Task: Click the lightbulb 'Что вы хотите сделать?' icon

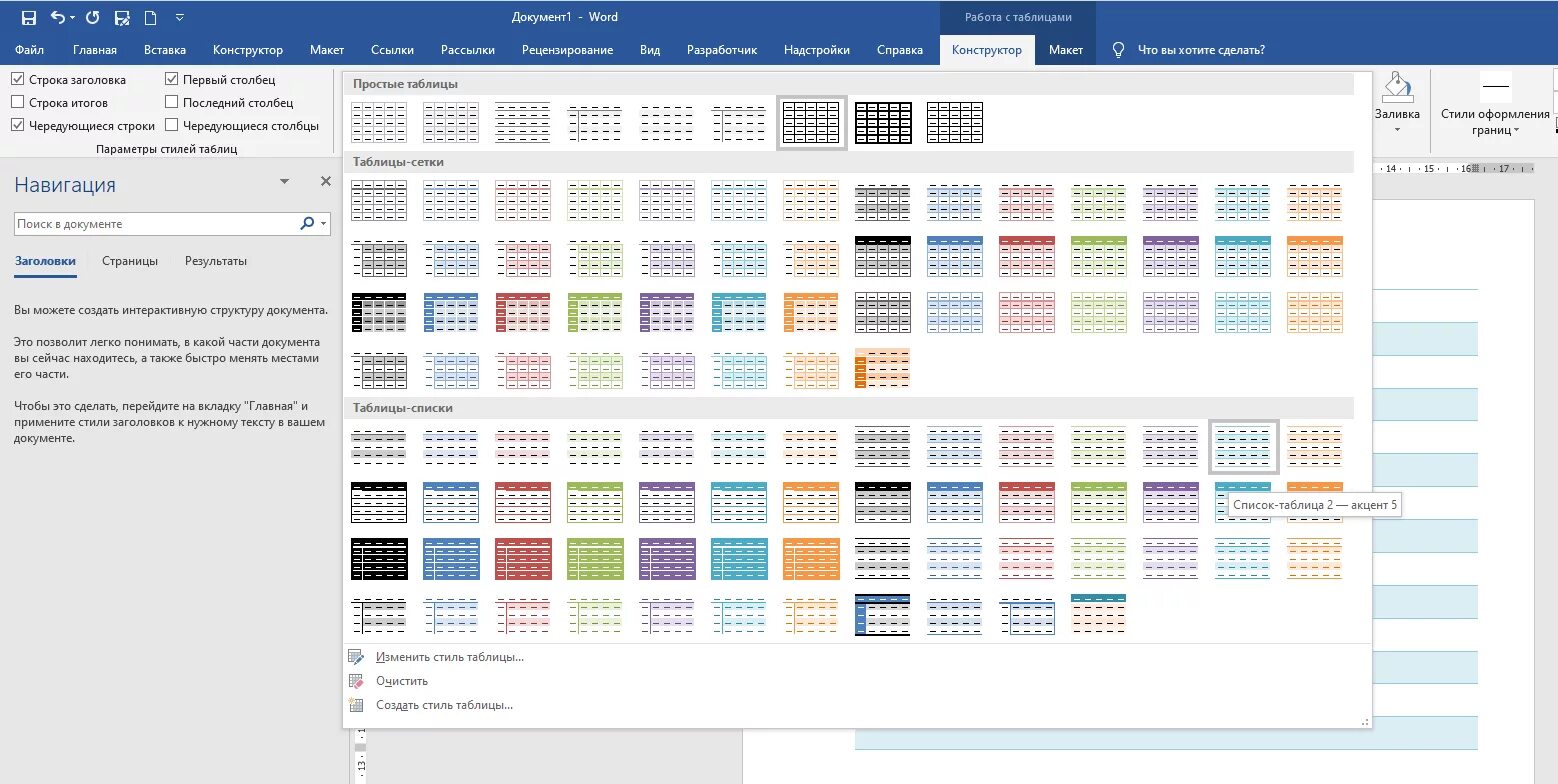Action: coord(1118,50)
